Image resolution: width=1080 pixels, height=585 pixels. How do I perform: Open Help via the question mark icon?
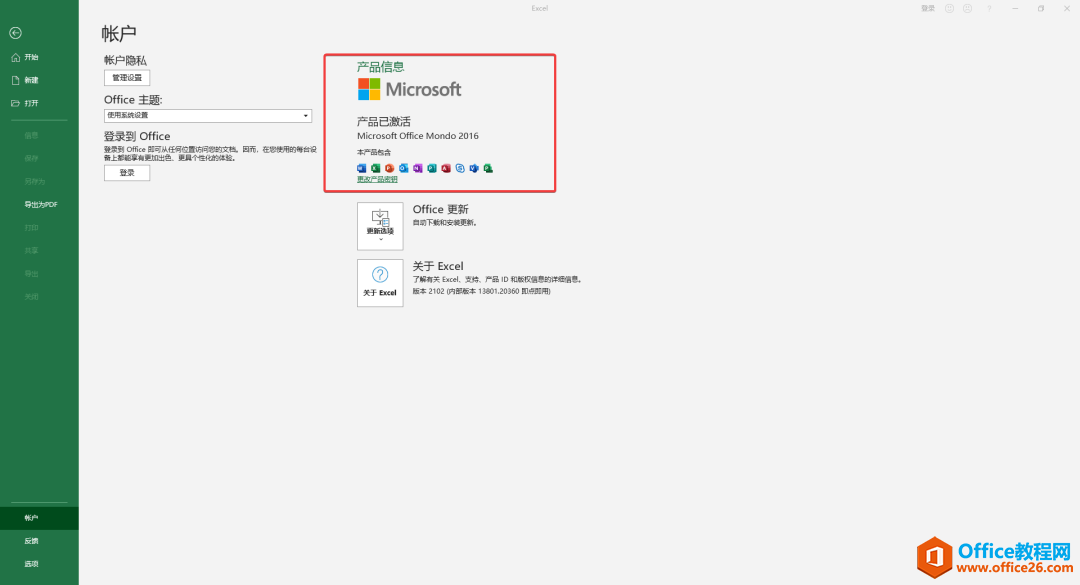point(989,8)
